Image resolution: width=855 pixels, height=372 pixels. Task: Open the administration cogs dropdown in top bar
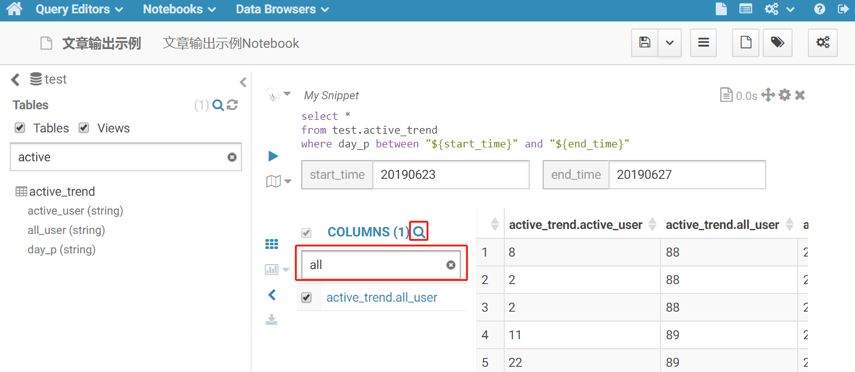coord(779,9)
